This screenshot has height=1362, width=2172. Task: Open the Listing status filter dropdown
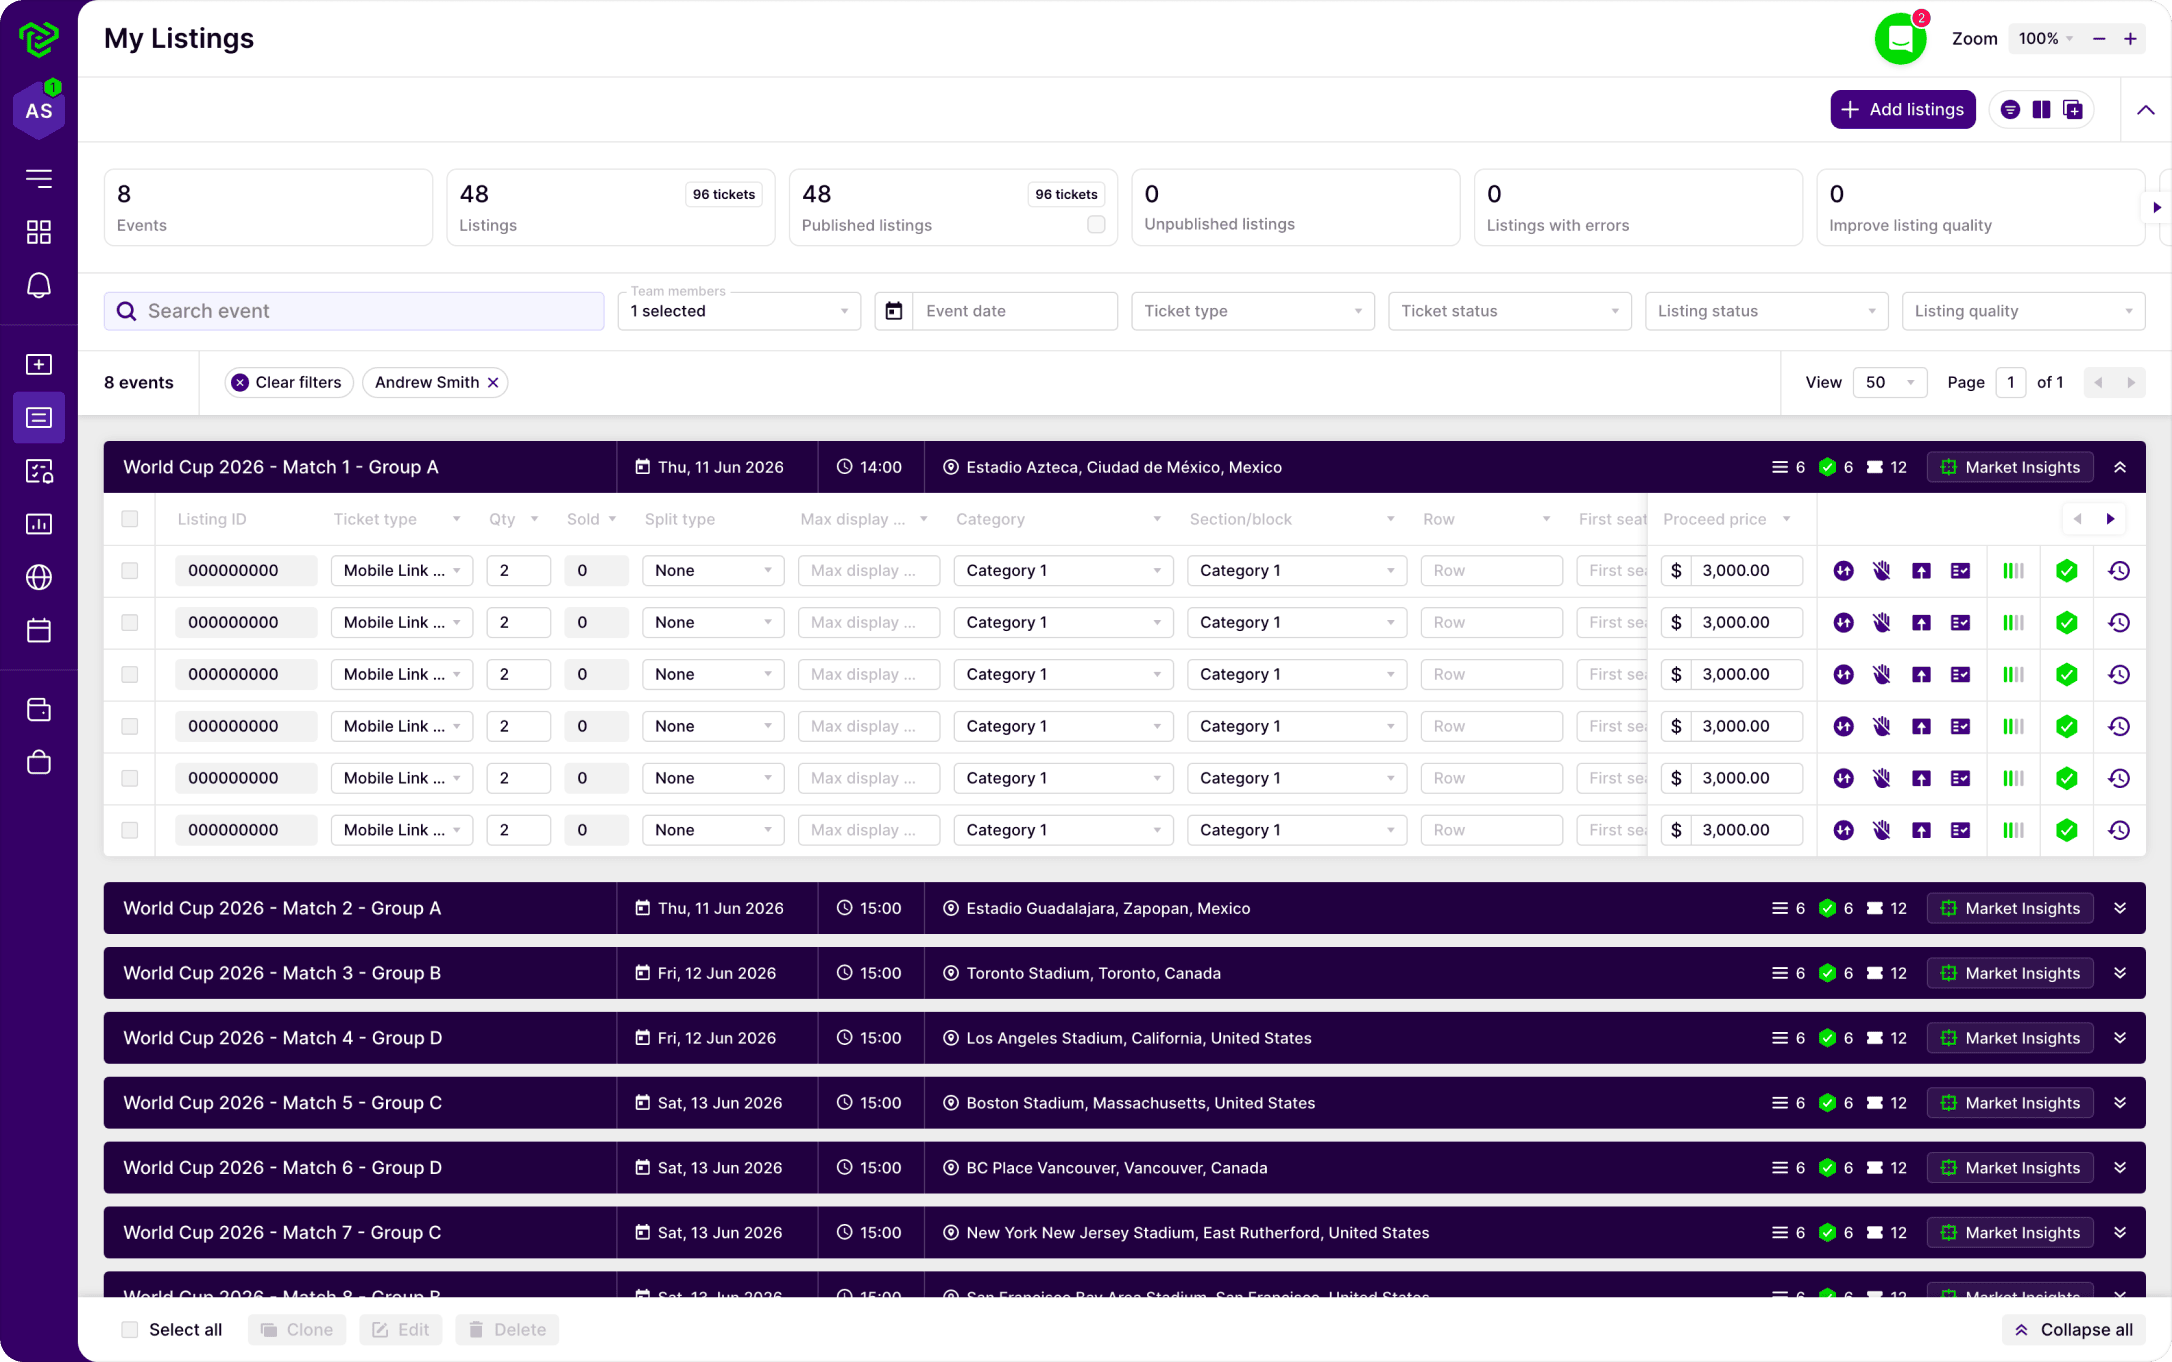click(x=1767, y=311)
